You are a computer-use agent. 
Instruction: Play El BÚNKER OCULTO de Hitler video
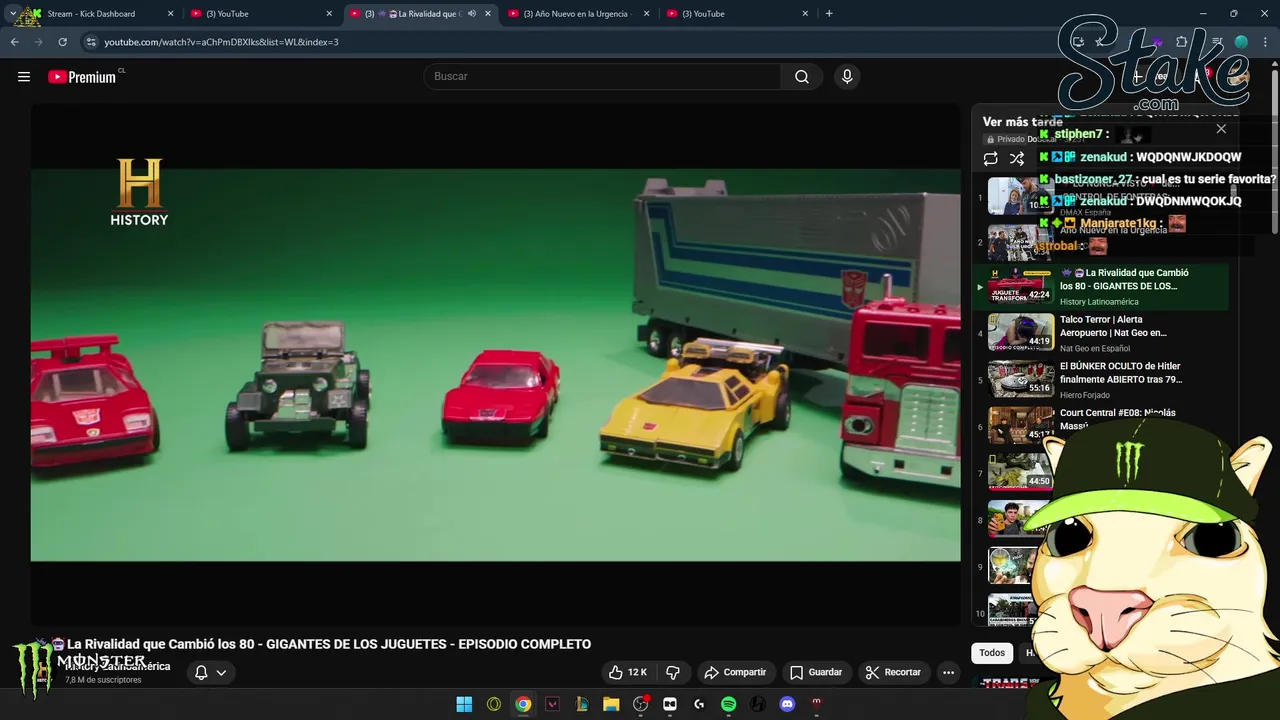(1121, 373)
